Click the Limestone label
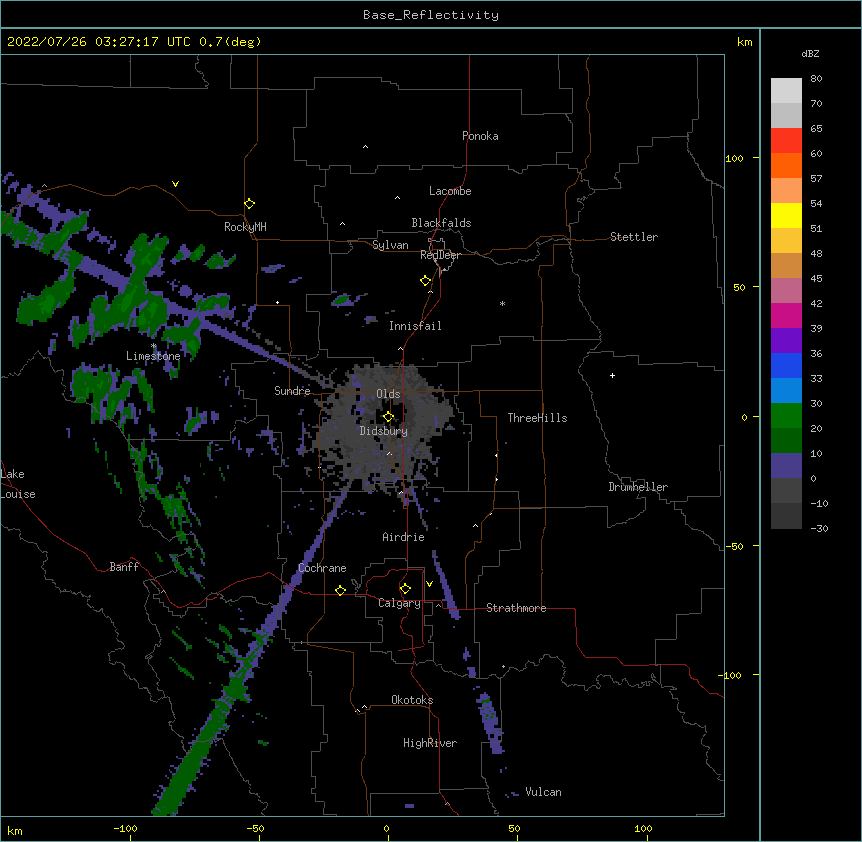Viewport: 862px width, 842px height. (153, 356)
